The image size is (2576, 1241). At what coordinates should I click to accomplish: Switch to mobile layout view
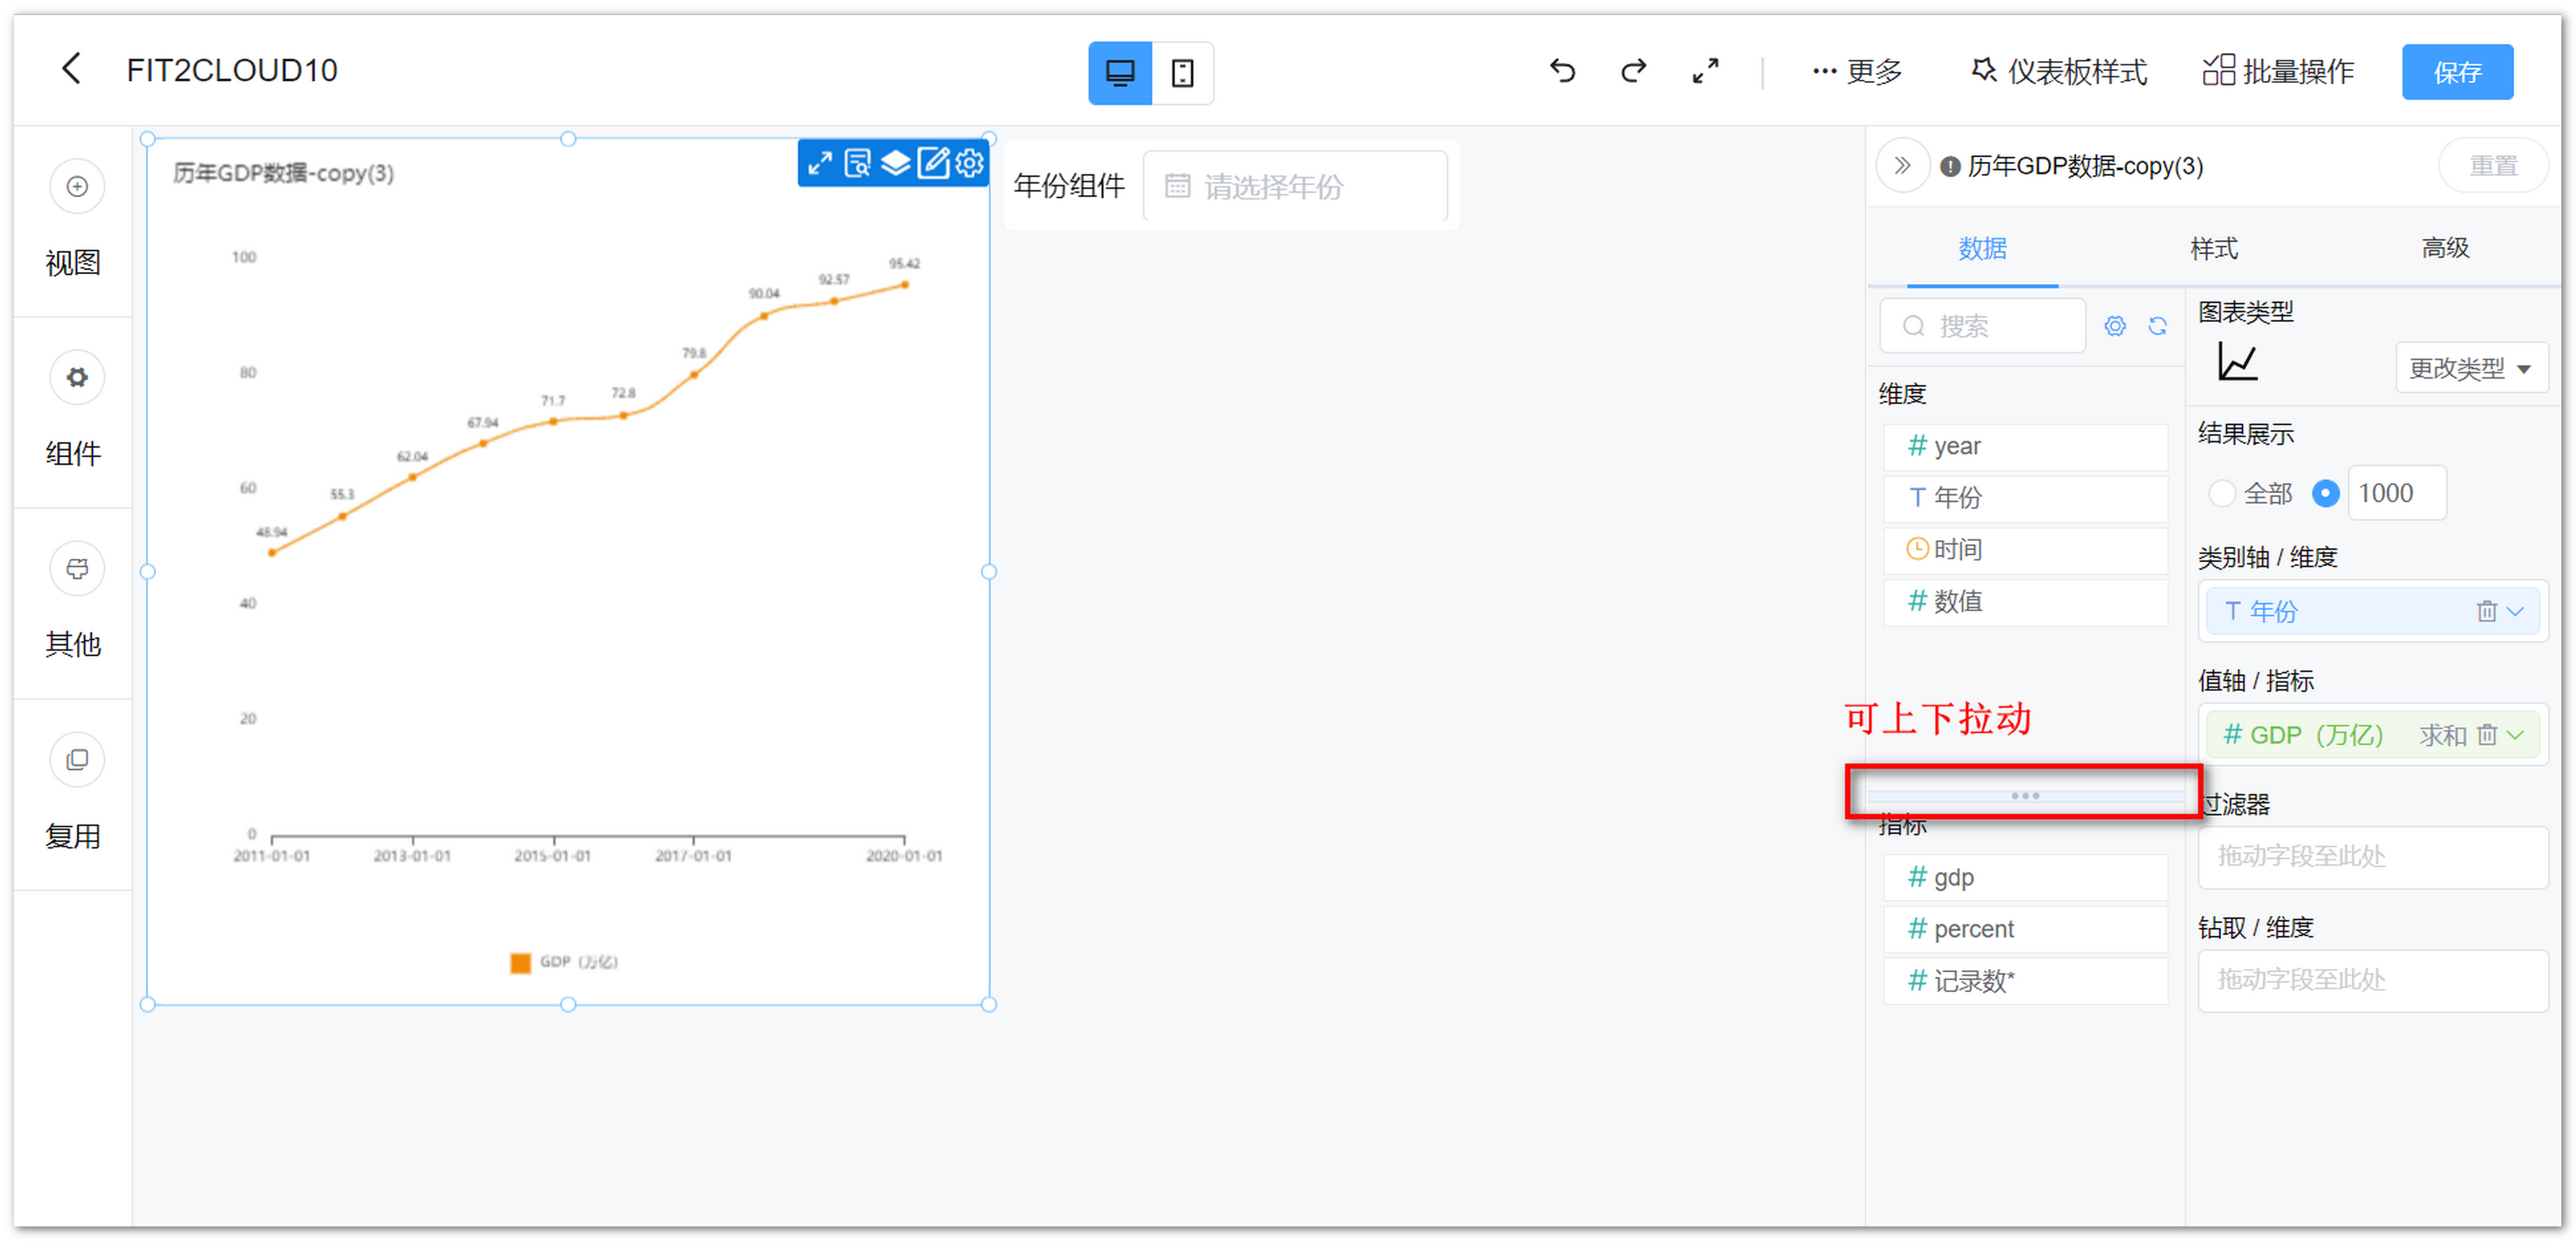1182,73
